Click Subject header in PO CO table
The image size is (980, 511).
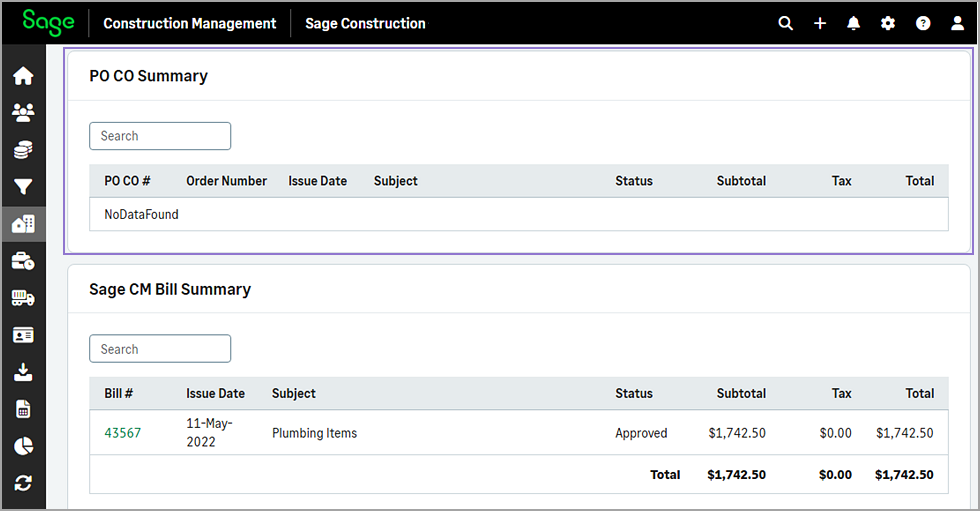point(396,181)
